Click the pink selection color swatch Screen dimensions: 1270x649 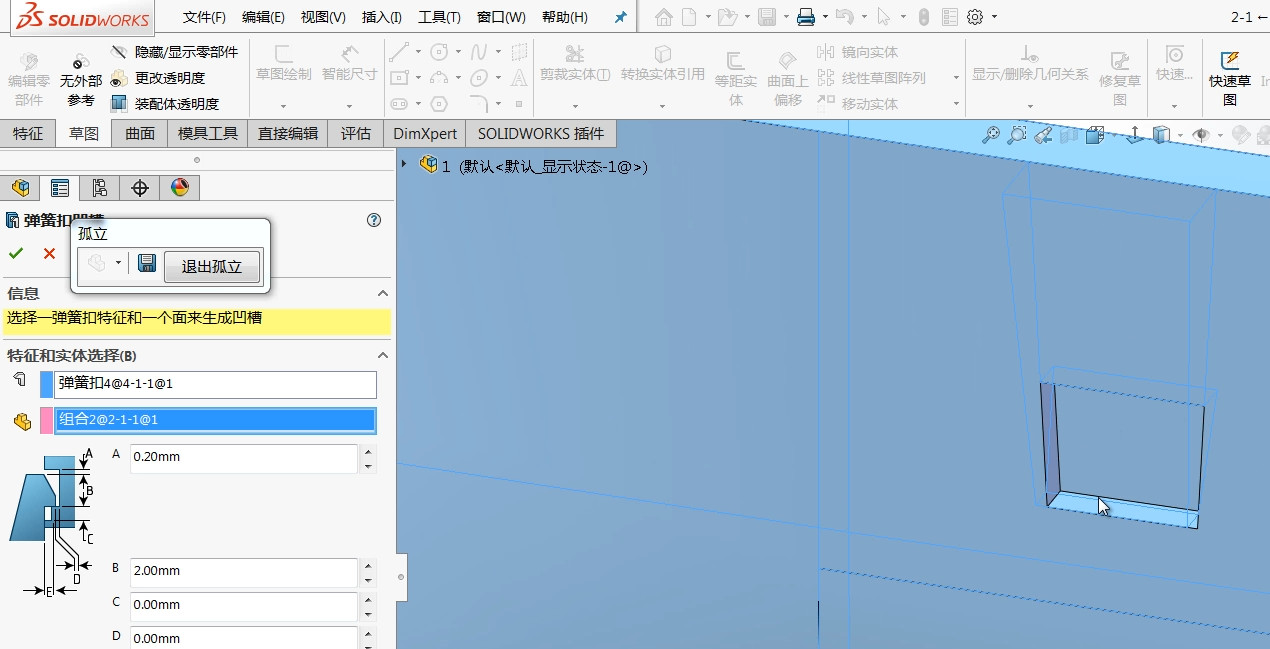click(x=46, y=420)
